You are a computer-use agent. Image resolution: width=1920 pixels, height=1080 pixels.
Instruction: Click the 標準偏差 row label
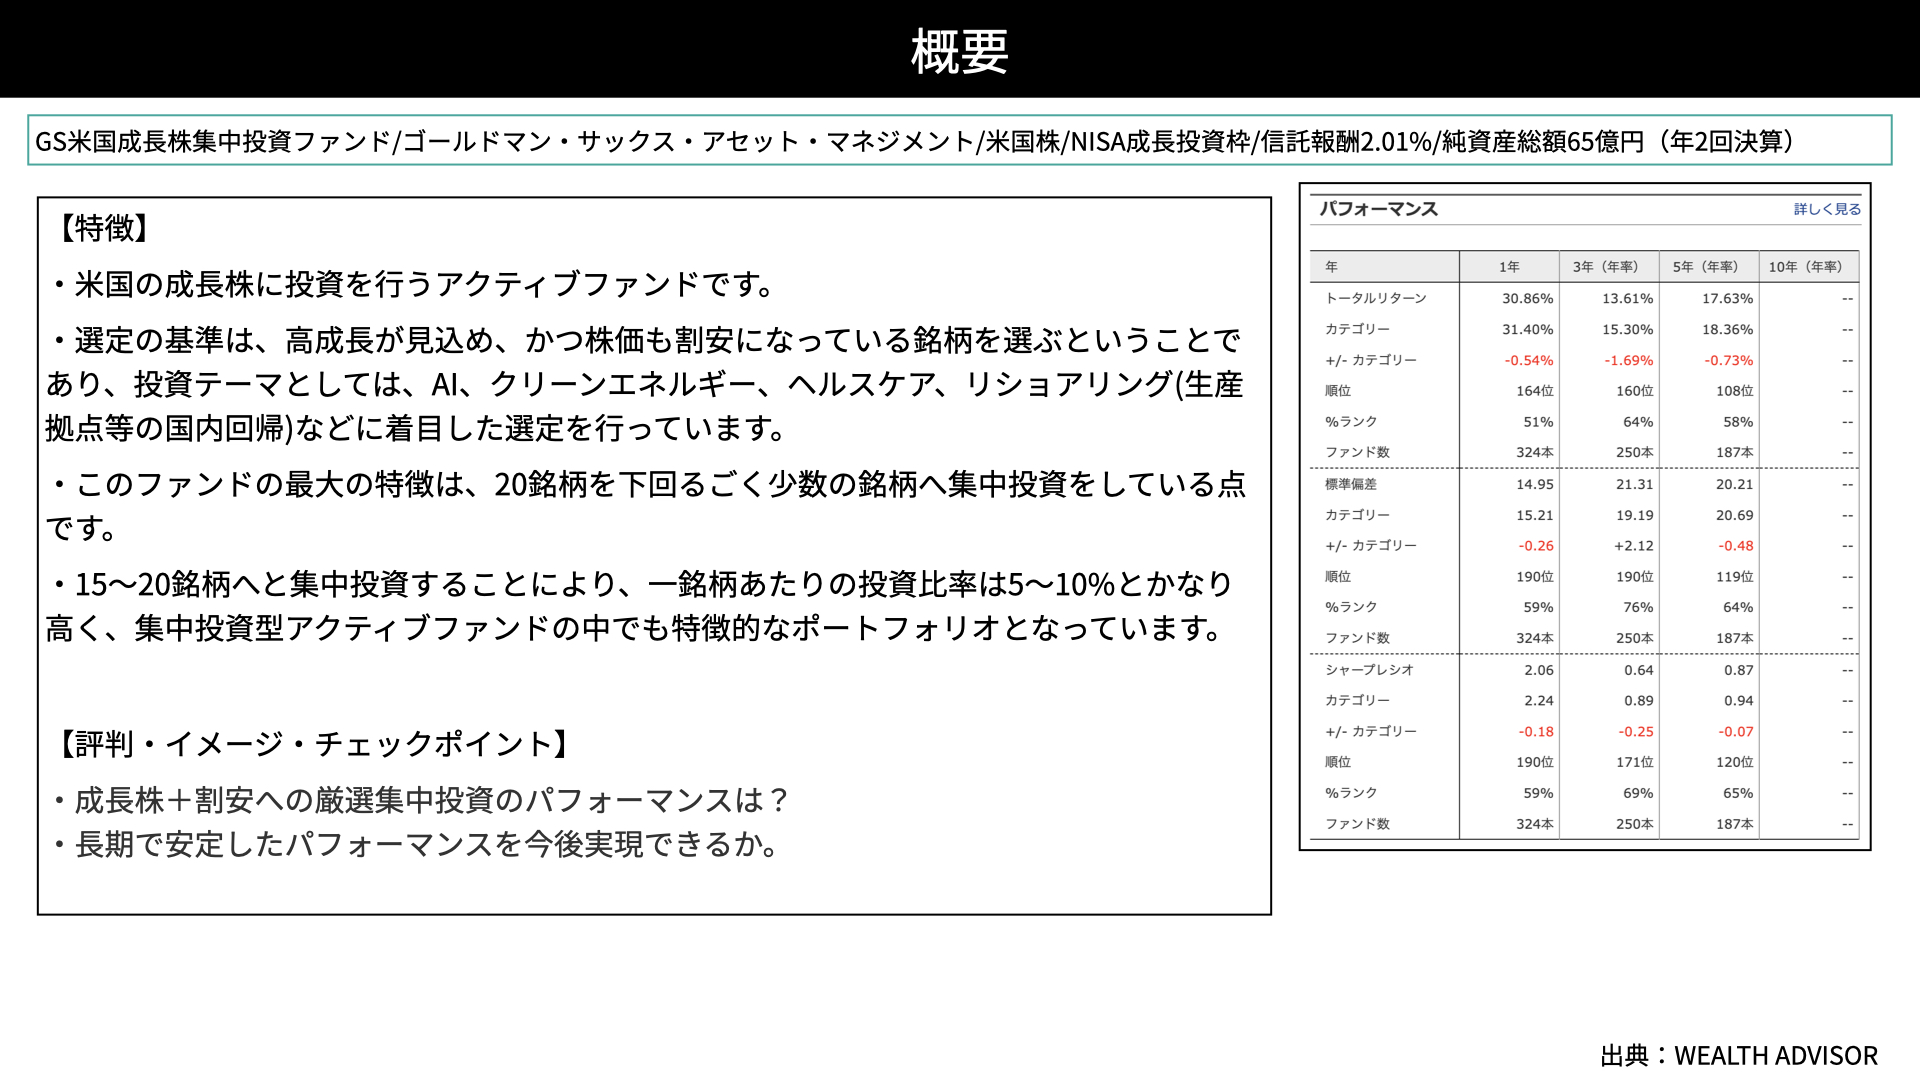1351,484
